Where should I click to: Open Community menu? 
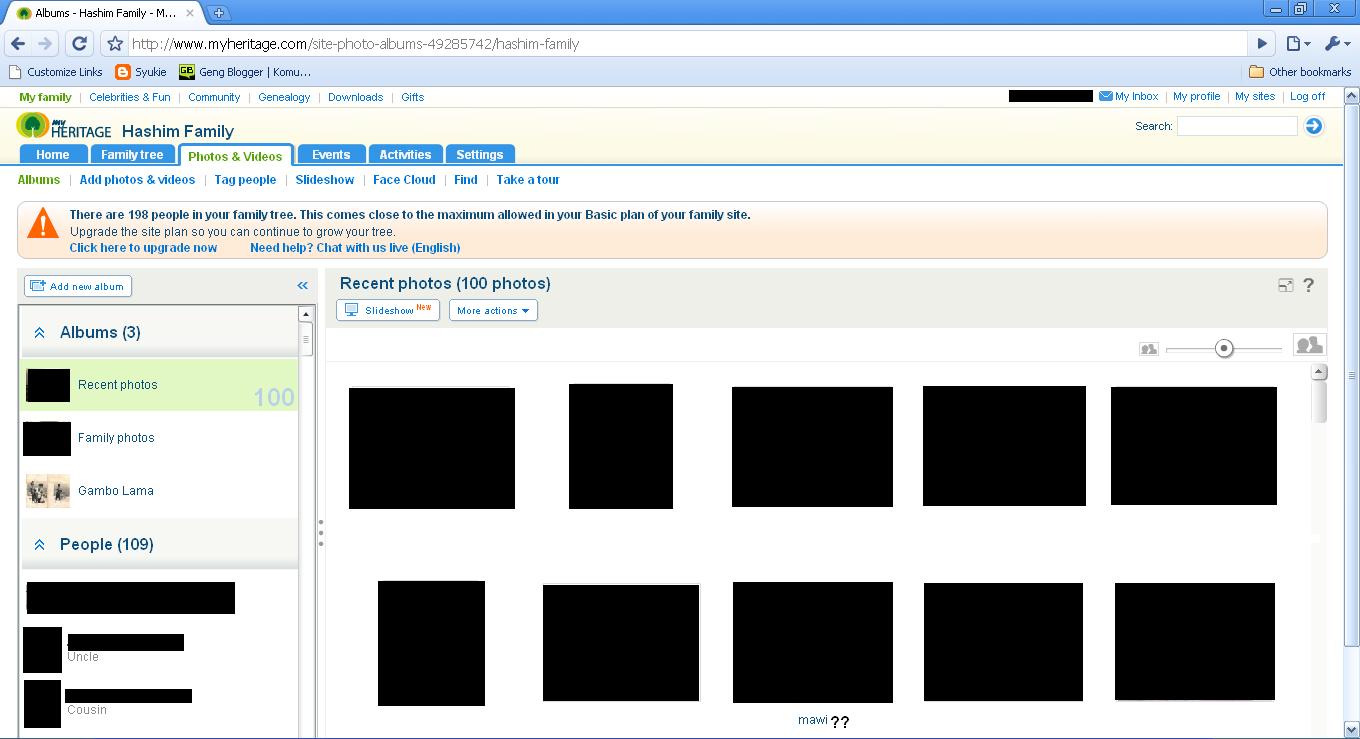[x=214, y=98]
